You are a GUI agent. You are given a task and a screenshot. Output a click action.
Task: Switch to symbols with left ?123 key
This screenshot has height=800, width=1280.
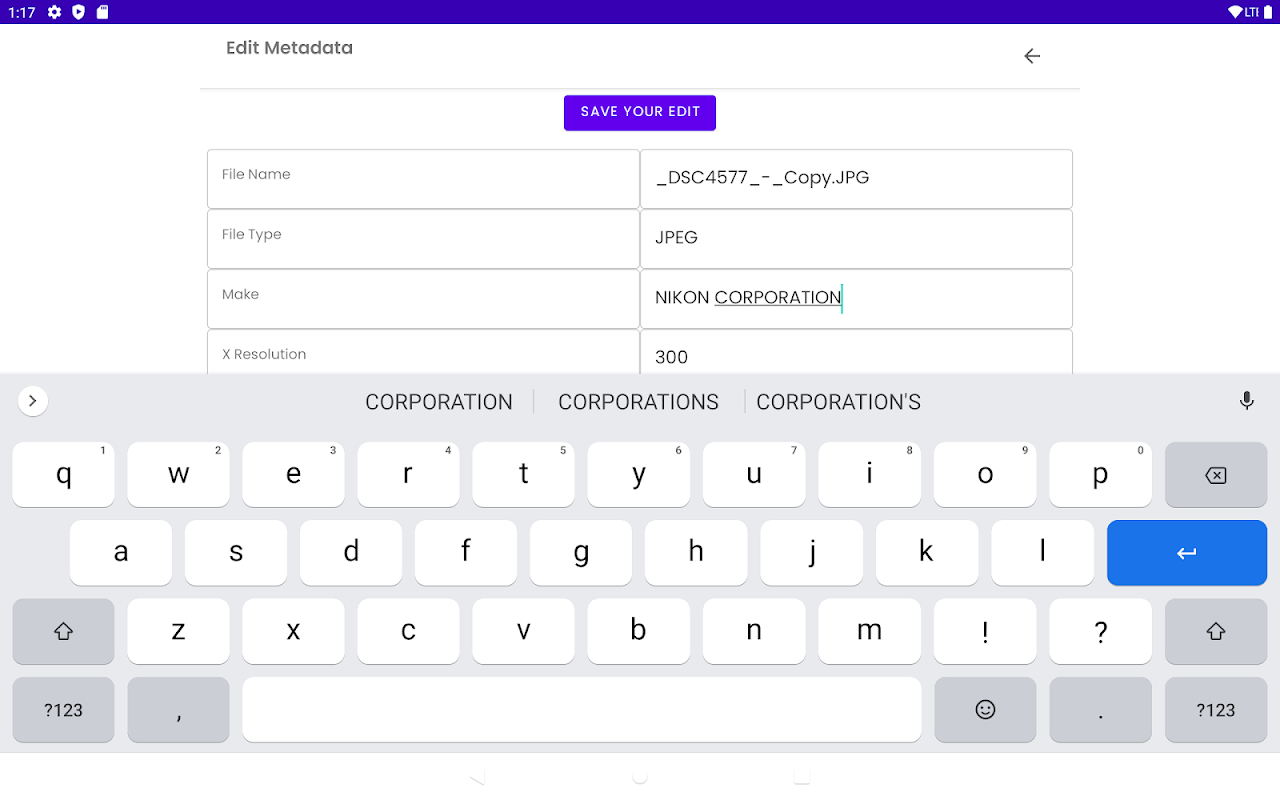63,710
